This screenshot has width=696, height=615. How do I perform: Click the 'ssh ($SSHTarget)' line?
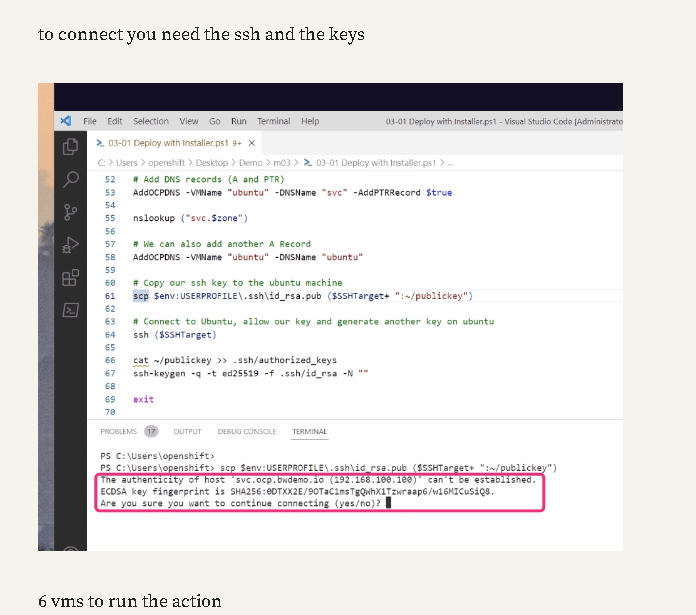(x=174, y=335)
